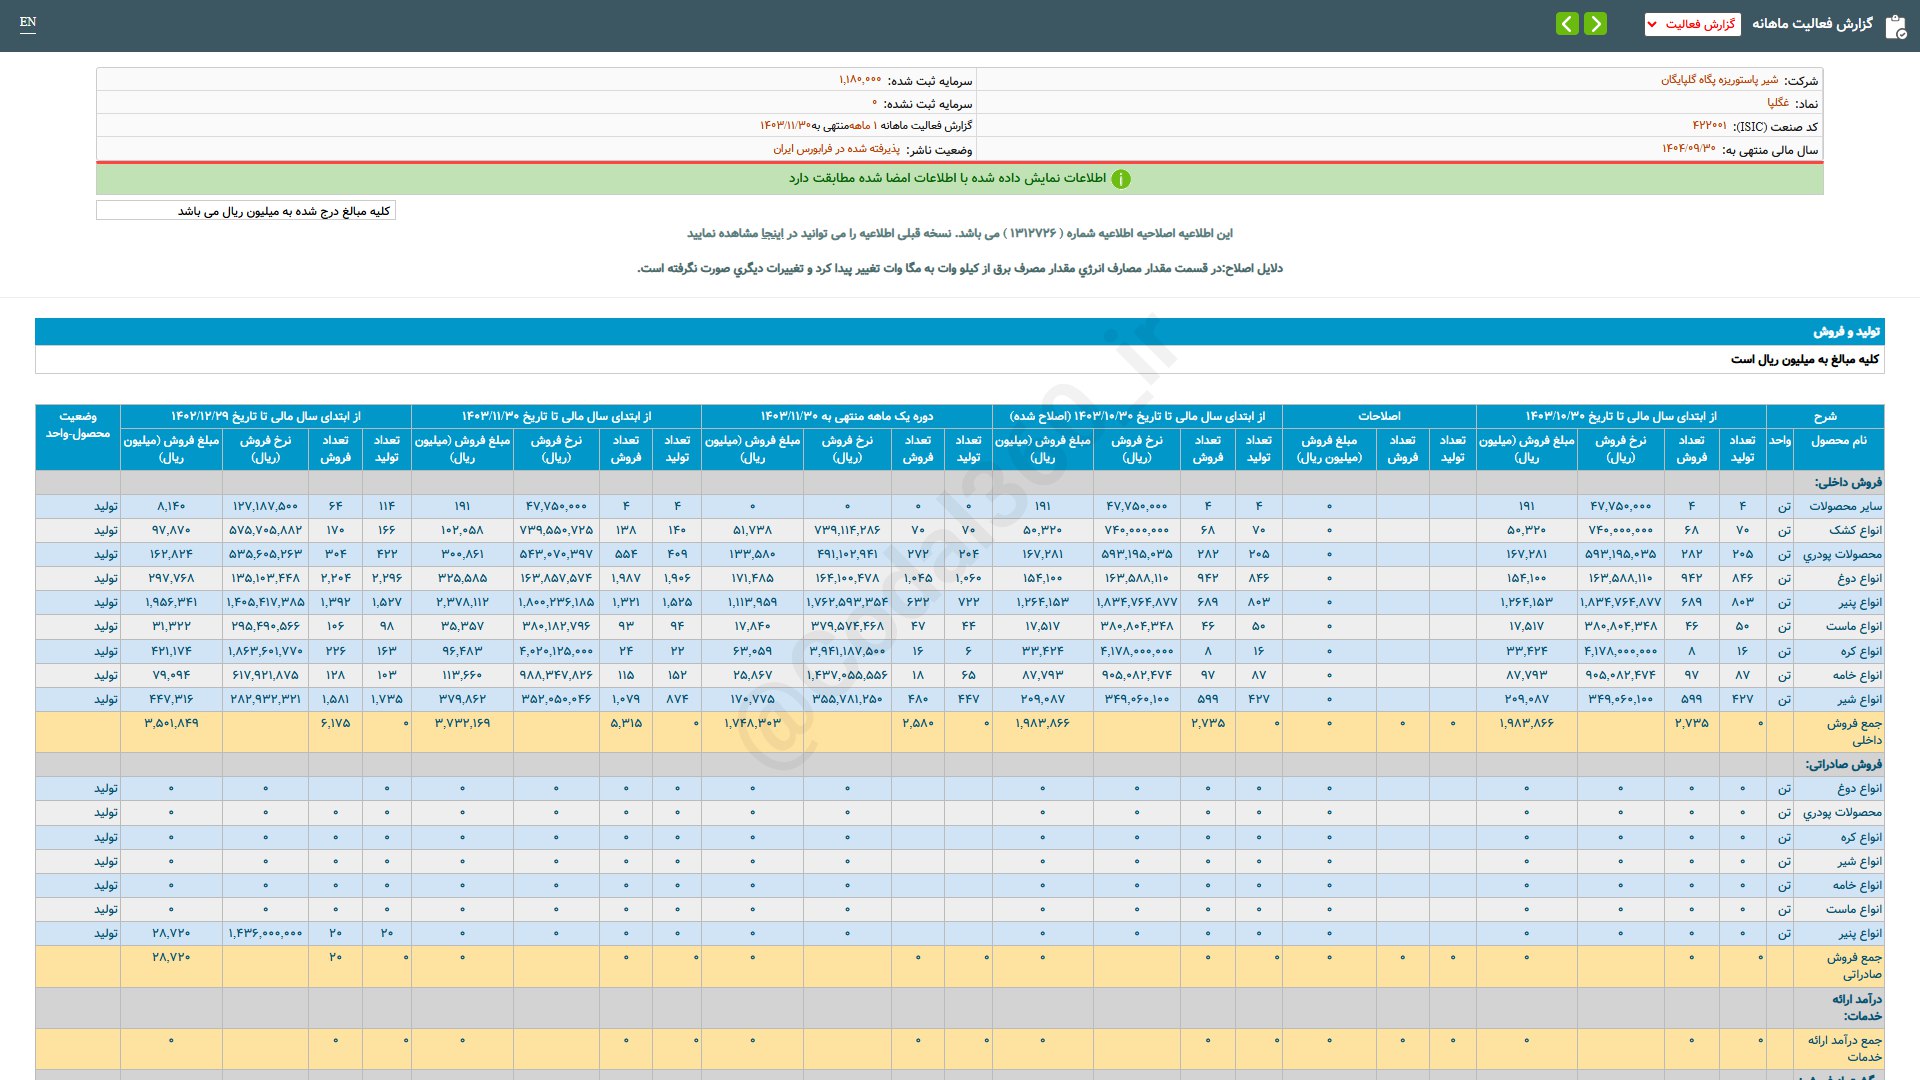Switch language with the EN link
Screen dimensions: 1920x1080
pyautogui.click(x=28, y=22)
